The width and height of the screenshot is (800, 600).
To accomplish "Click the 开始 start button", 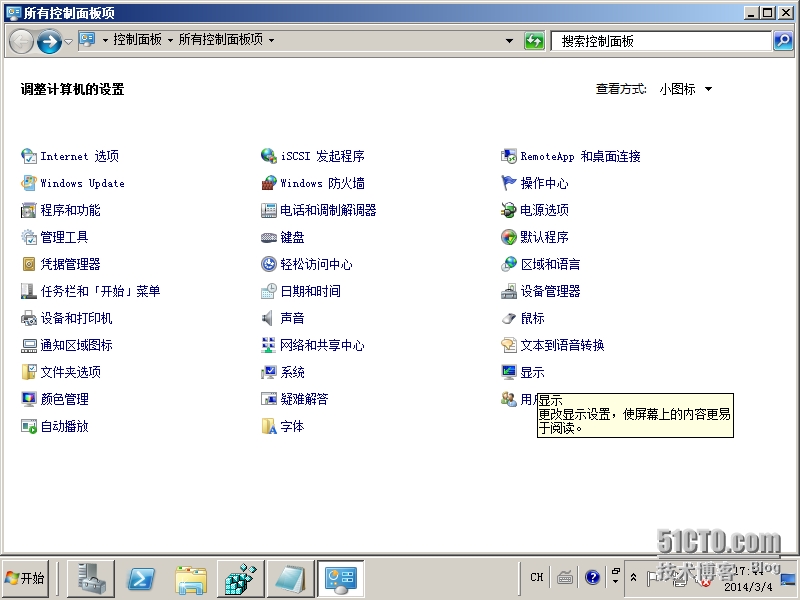I will [26, 578].
